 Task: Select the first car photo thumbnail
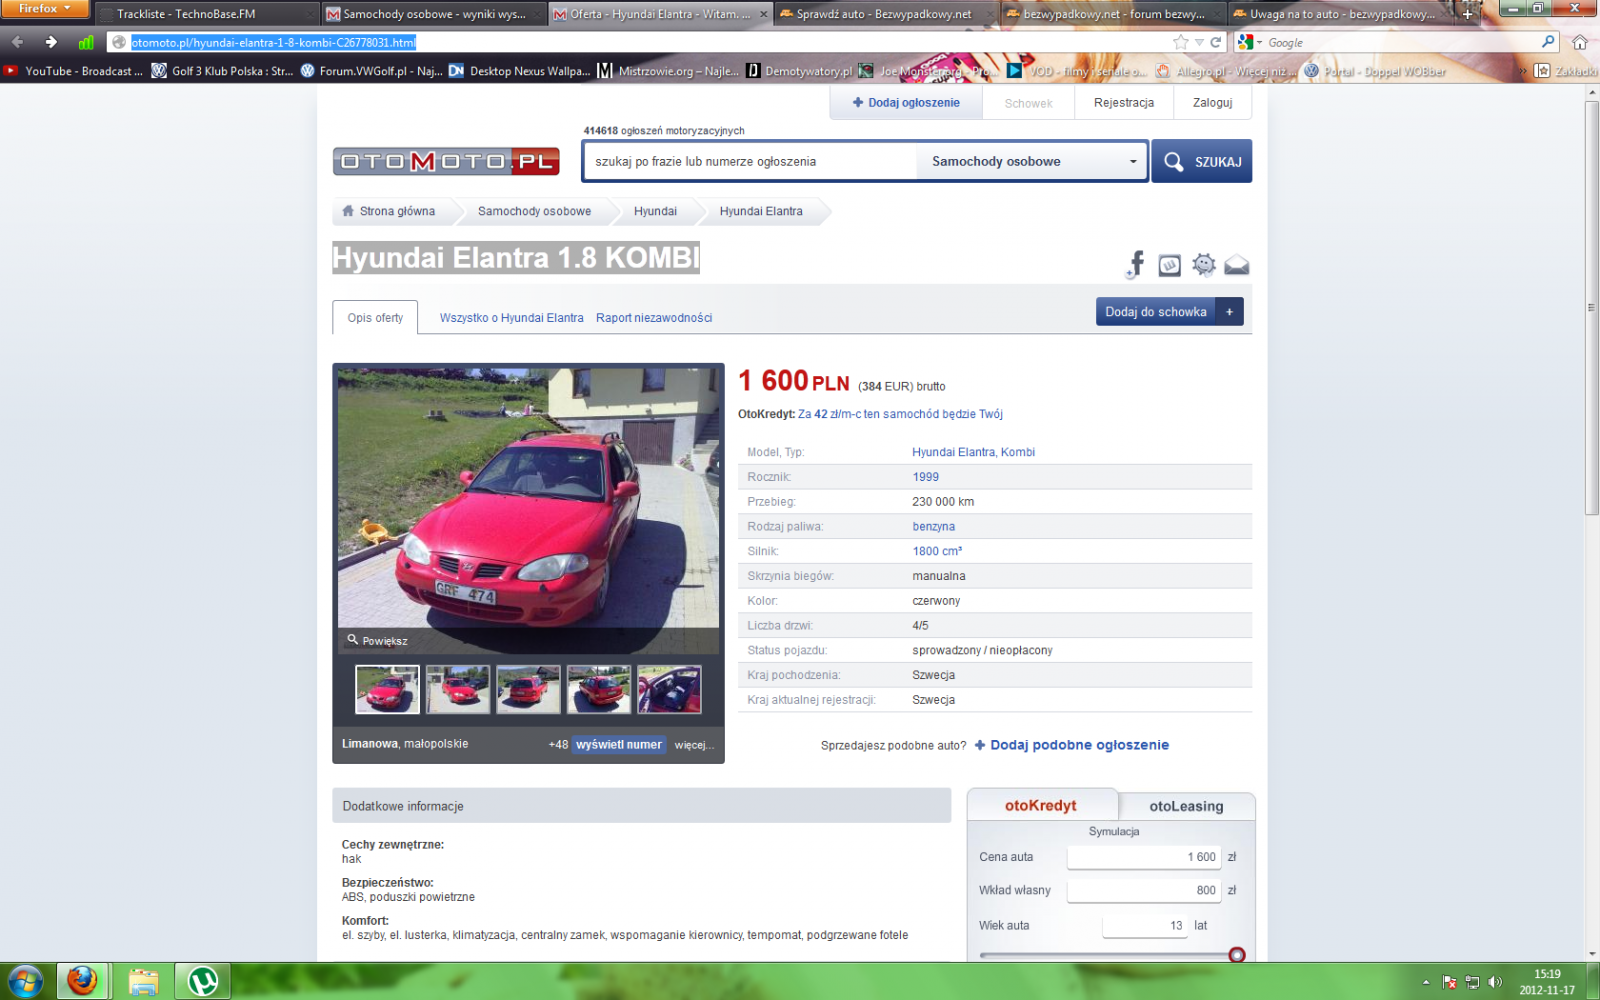click(x=387, y=689)
